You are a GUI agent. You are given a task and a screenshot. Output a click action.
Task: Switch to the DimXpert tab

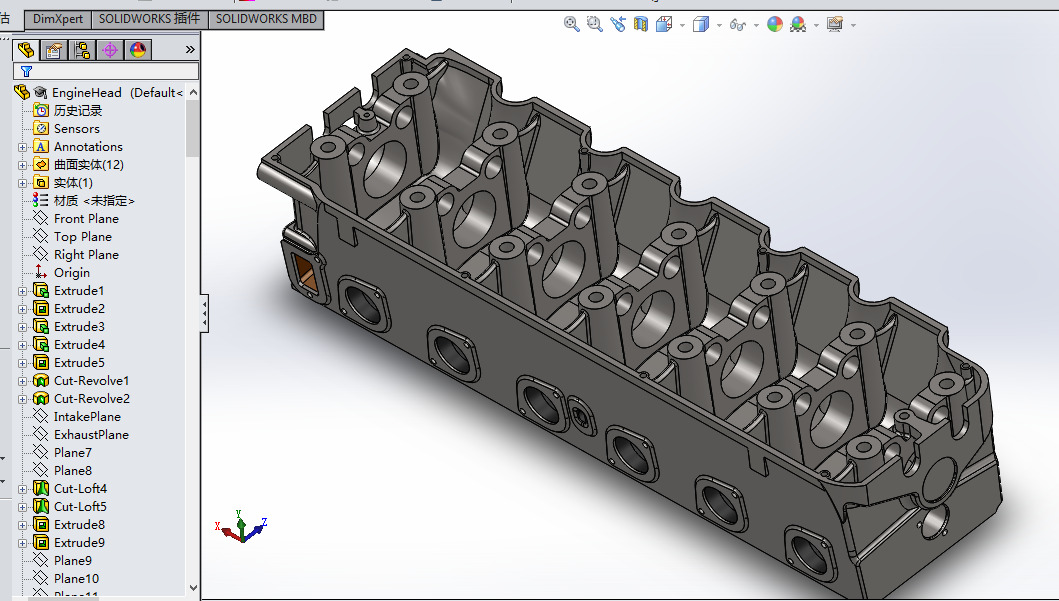point(57,19)
